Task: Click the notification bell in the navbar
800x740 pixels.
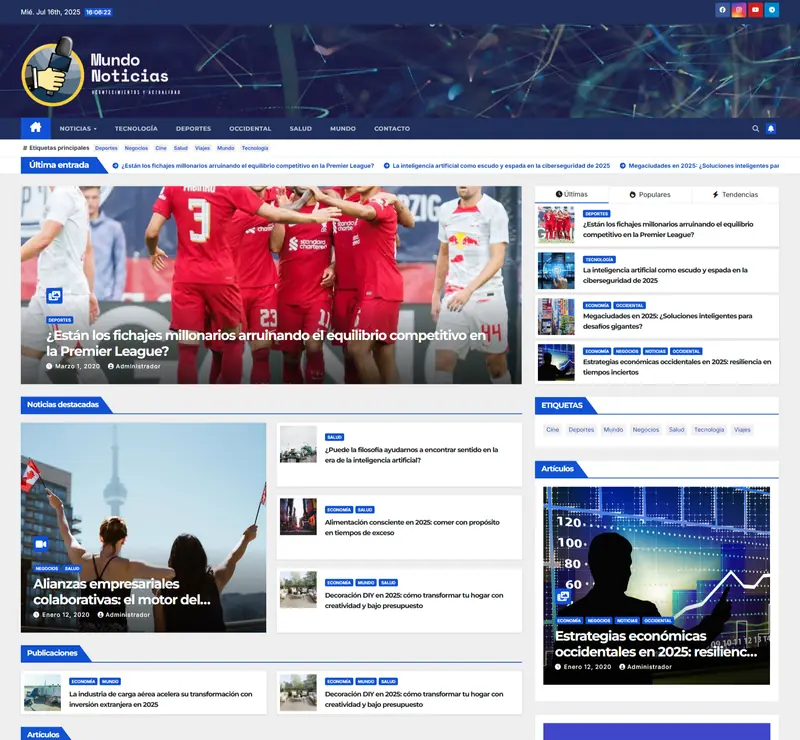Action: coord(770,128)
